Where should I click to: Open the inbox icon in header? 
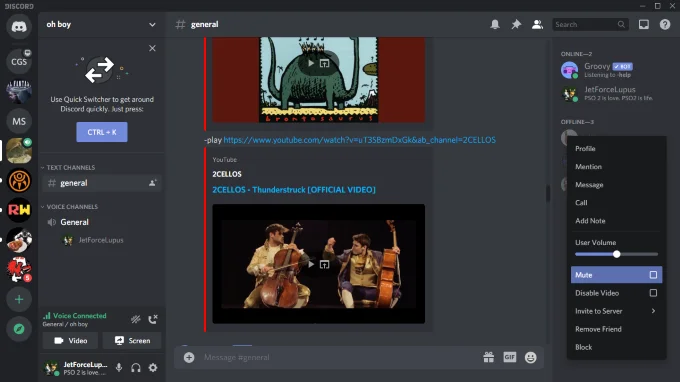[x=644, y=24]
